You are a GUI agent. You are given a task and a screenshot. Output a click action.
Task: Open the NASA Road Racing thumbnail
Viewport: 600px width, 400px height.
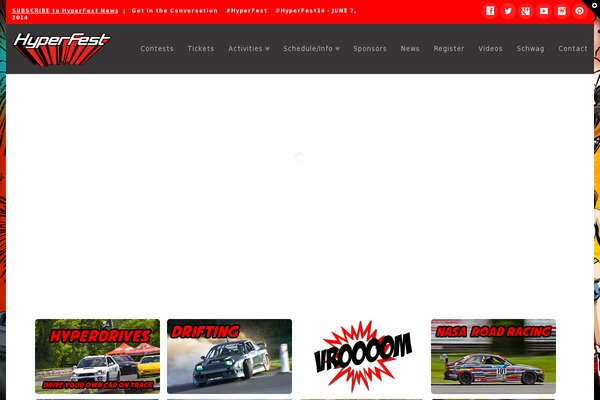[493, 356]
